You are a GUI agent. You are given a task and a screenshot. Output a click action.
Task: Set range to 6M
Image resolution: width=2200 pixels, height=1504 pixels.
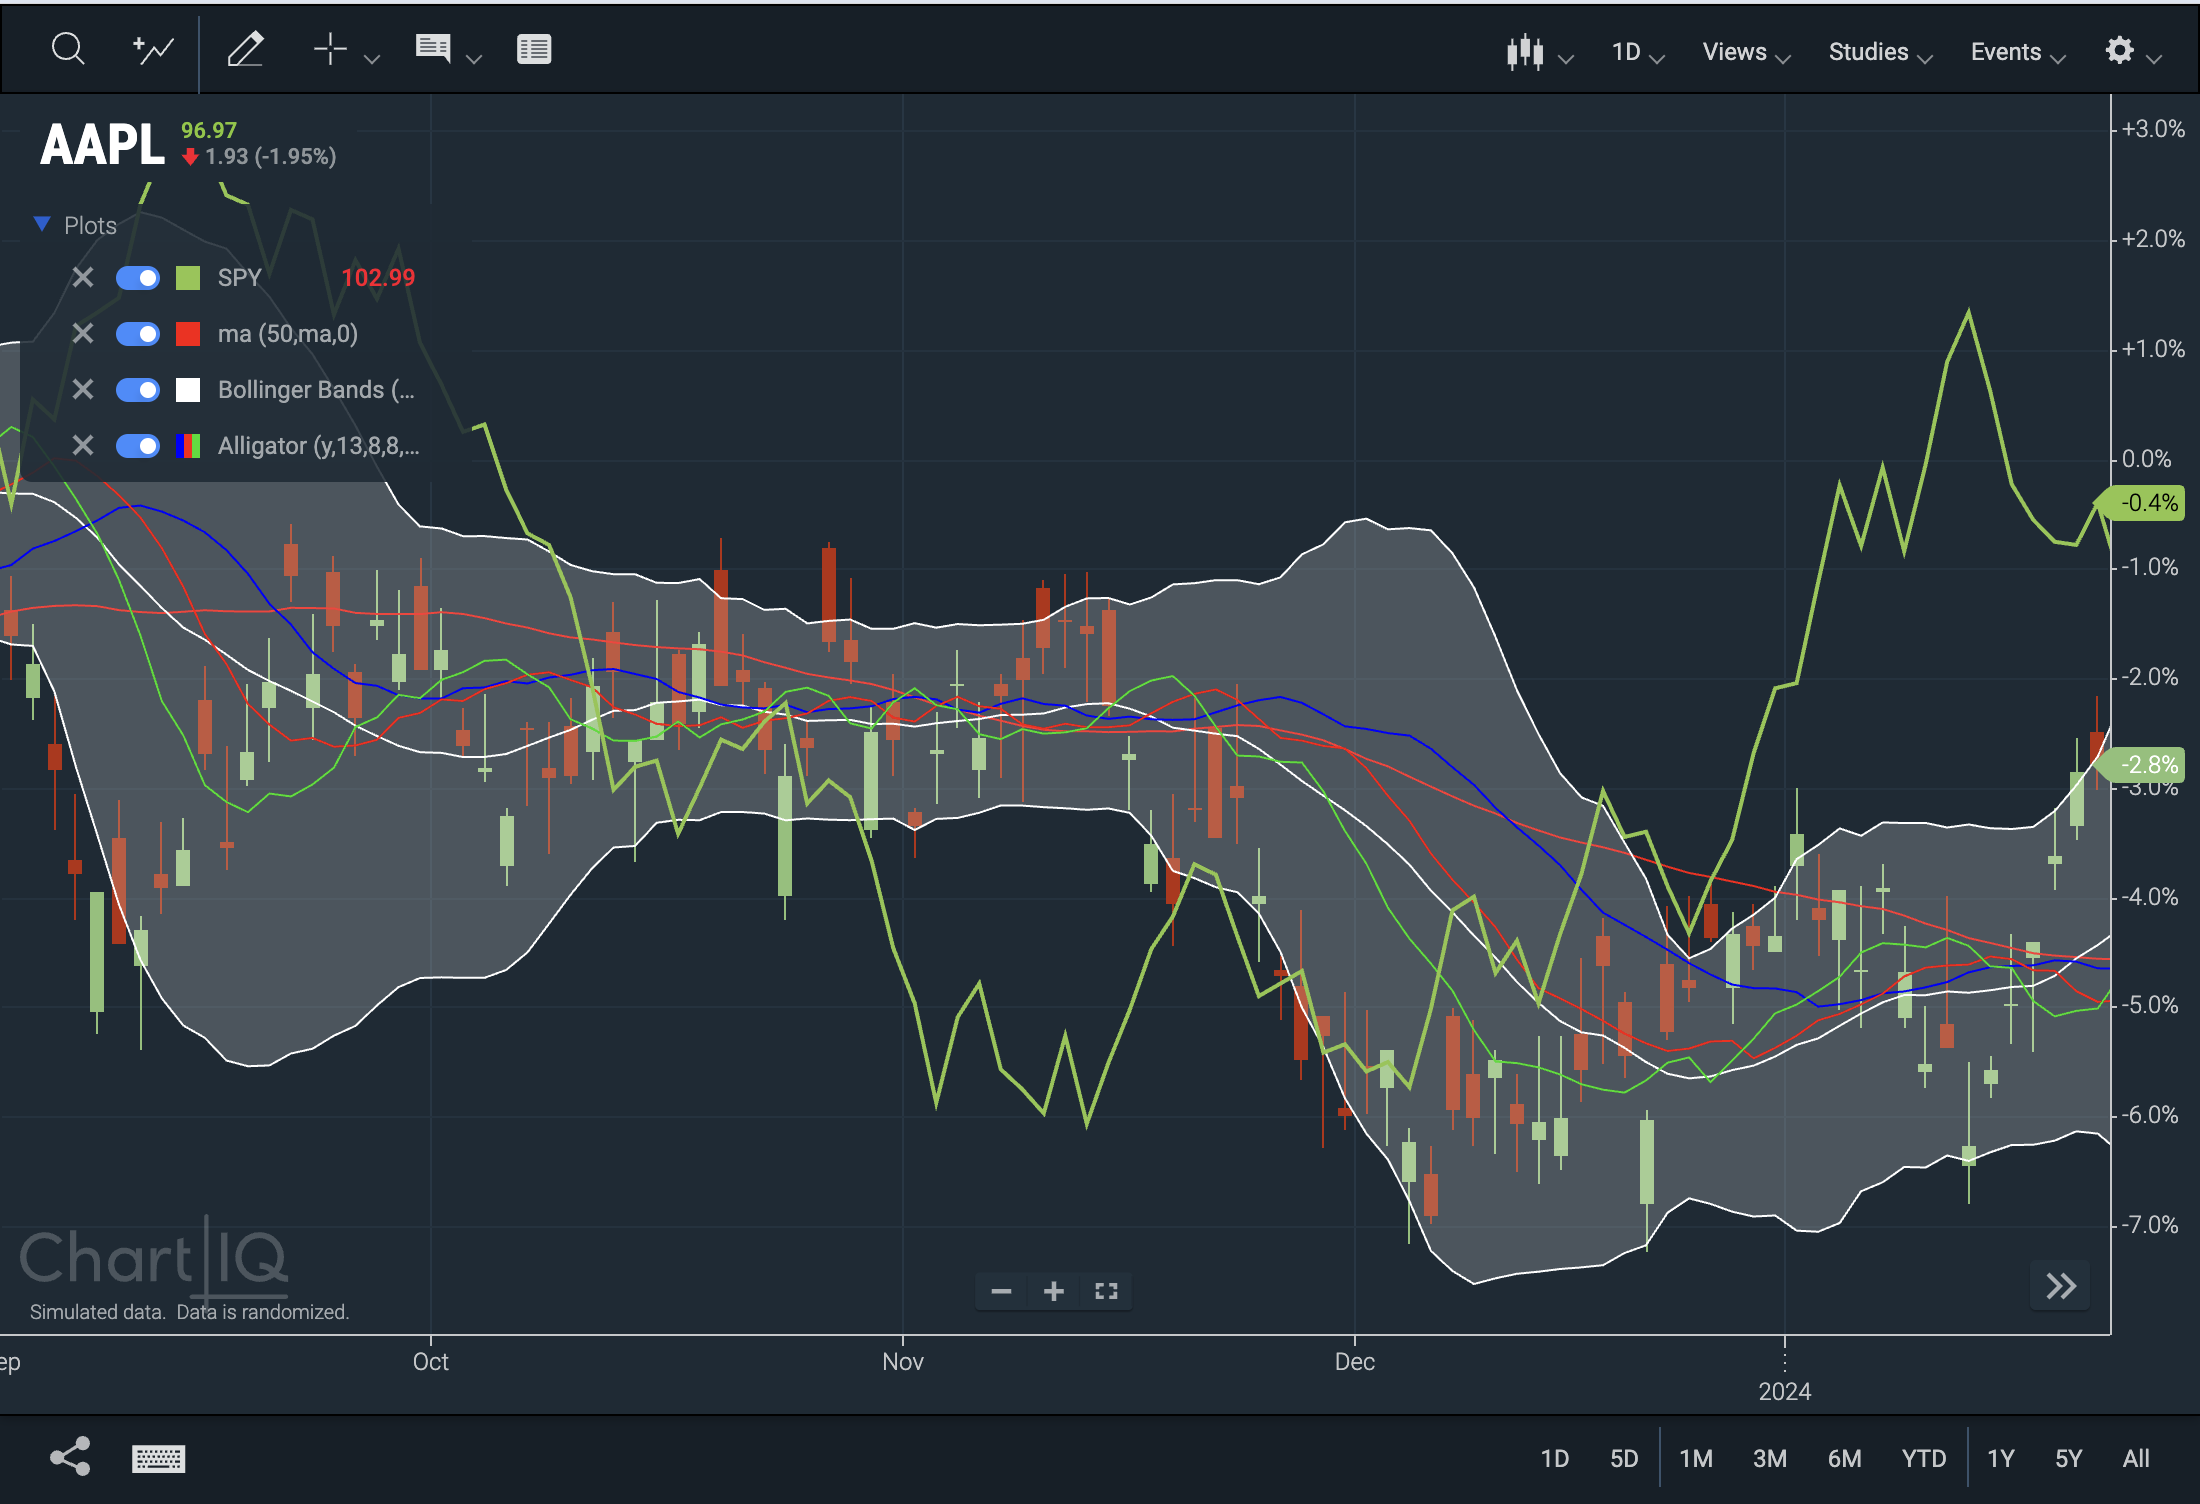coord(1845,1459)
